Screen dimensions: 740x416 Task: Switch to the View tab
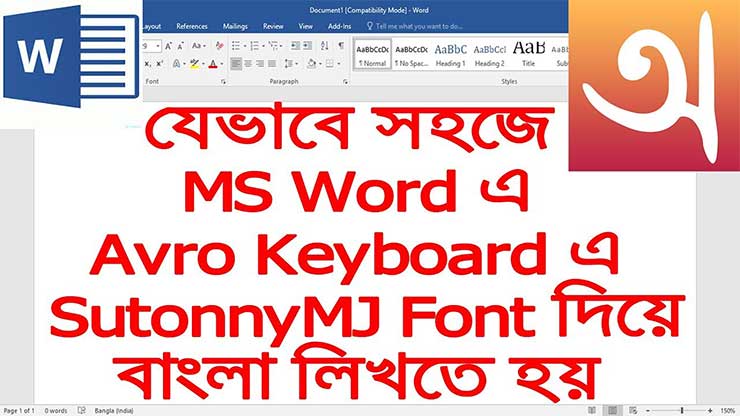tap(305, 26)
